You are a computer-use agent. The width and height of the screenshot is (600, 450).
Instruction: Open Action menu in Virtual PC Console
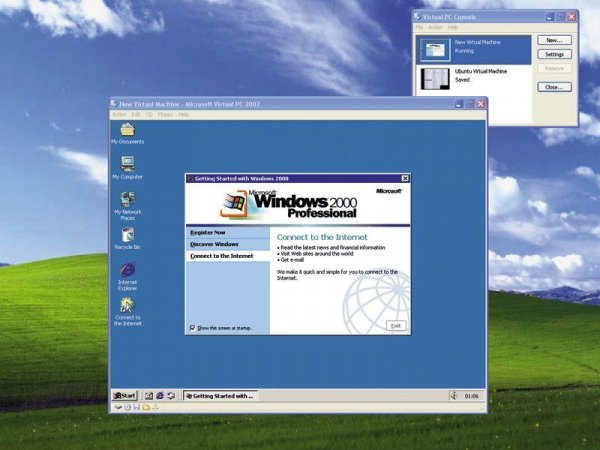[435, 27]
